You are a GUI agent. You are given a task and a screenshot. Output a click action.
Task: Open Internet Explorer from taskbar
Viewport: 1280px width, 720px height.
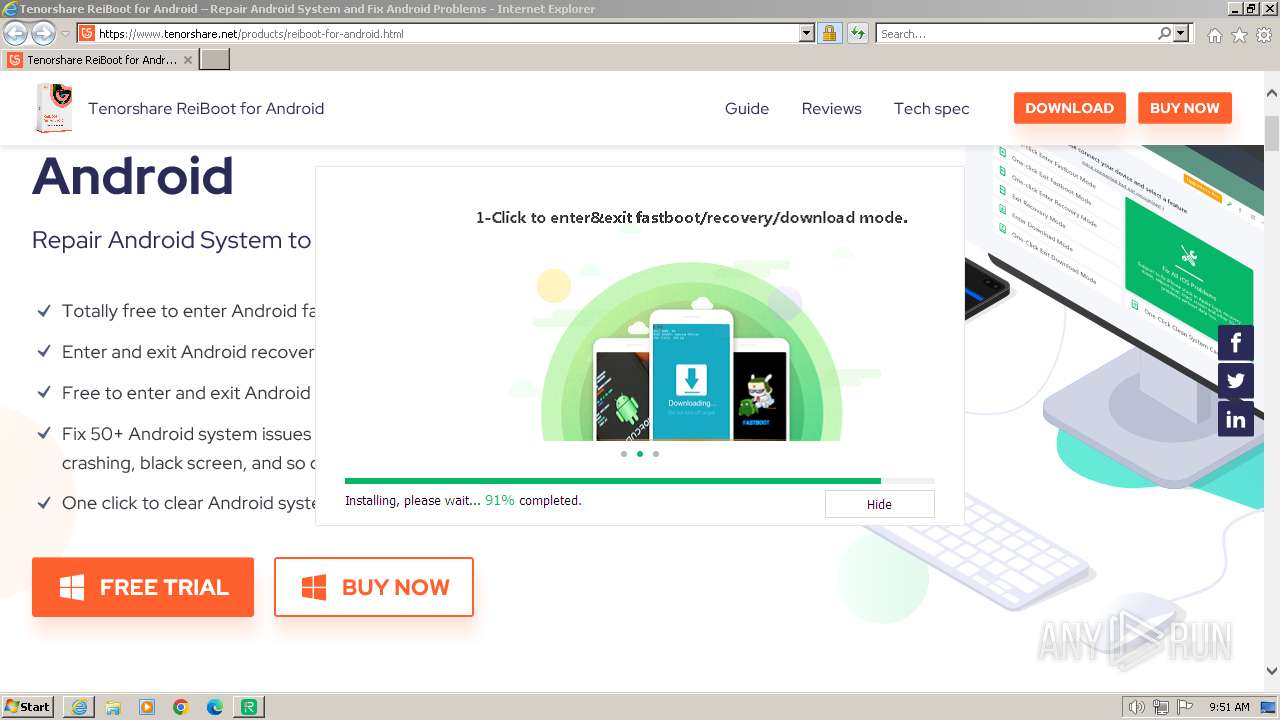[79, 707]
